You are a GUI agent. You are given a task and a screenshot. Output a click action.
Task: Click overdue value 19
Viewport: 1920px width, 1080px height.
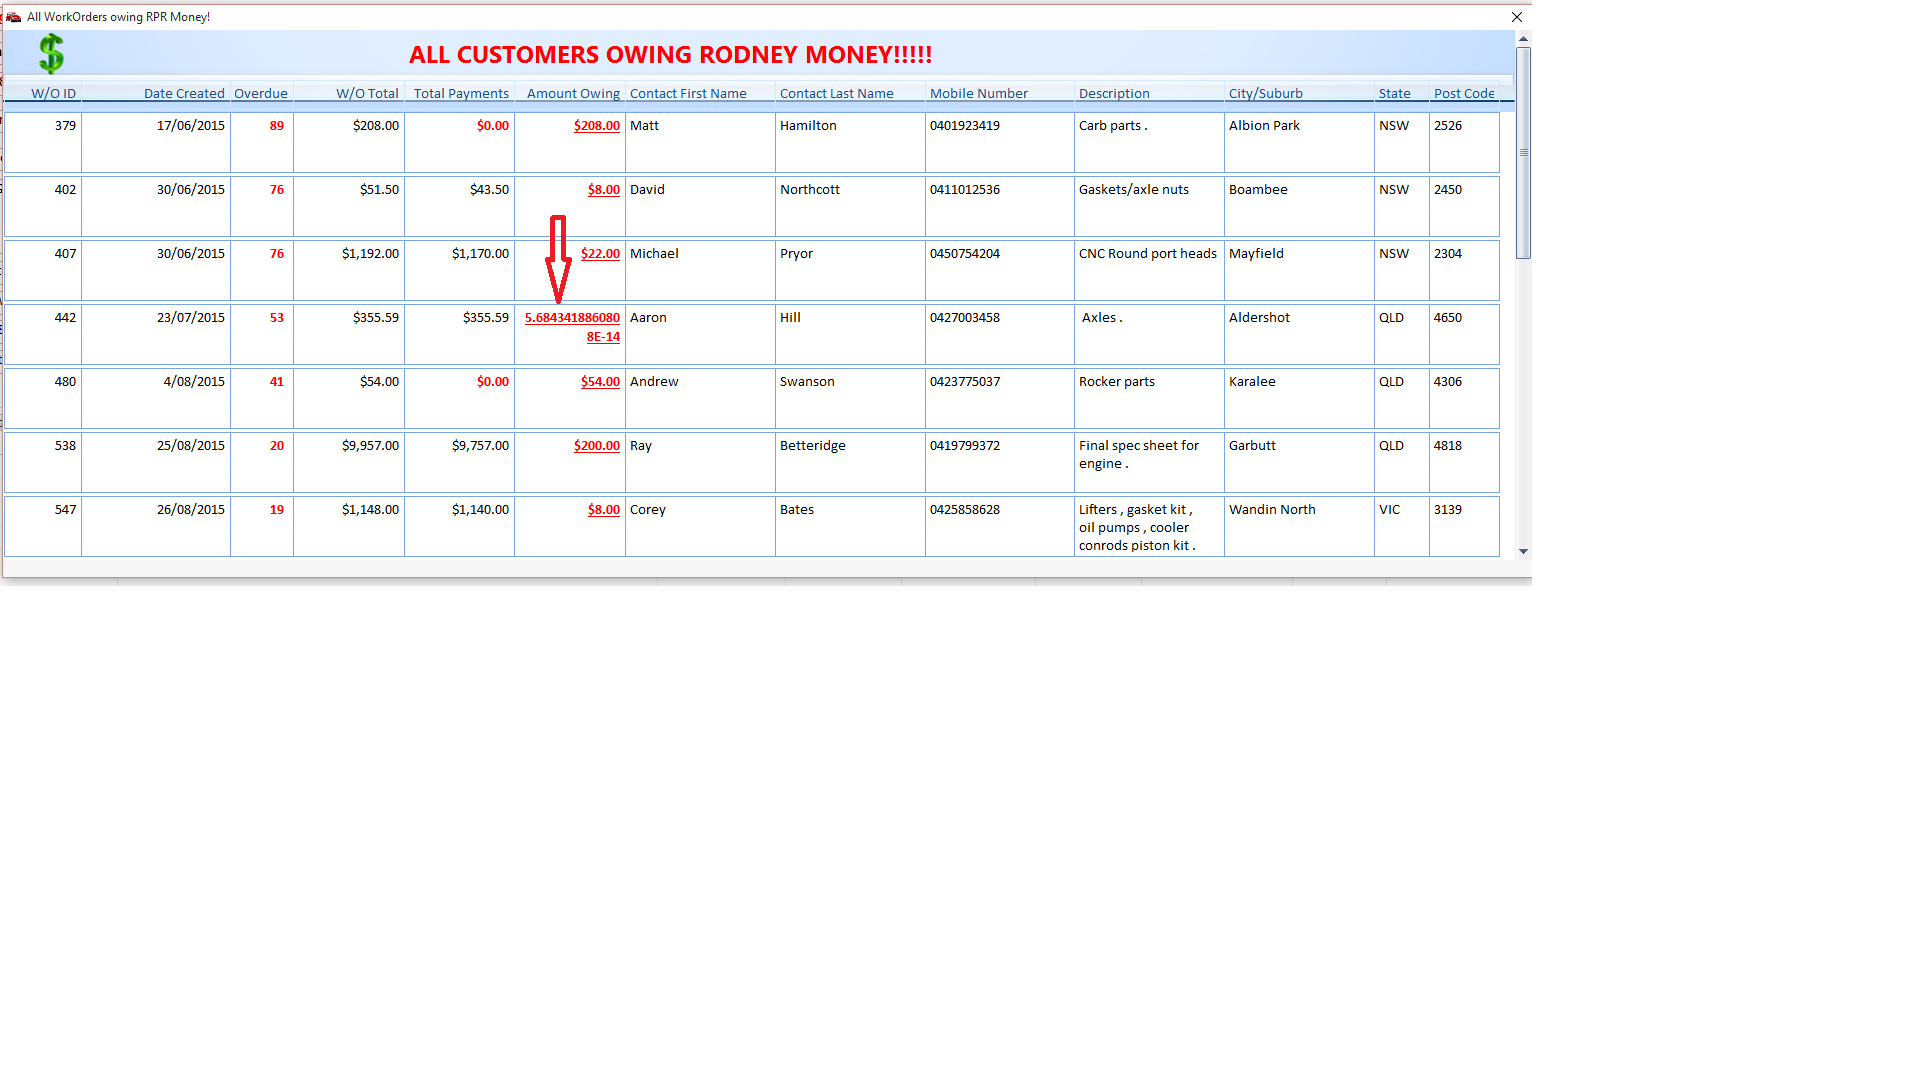click(277, 510)
